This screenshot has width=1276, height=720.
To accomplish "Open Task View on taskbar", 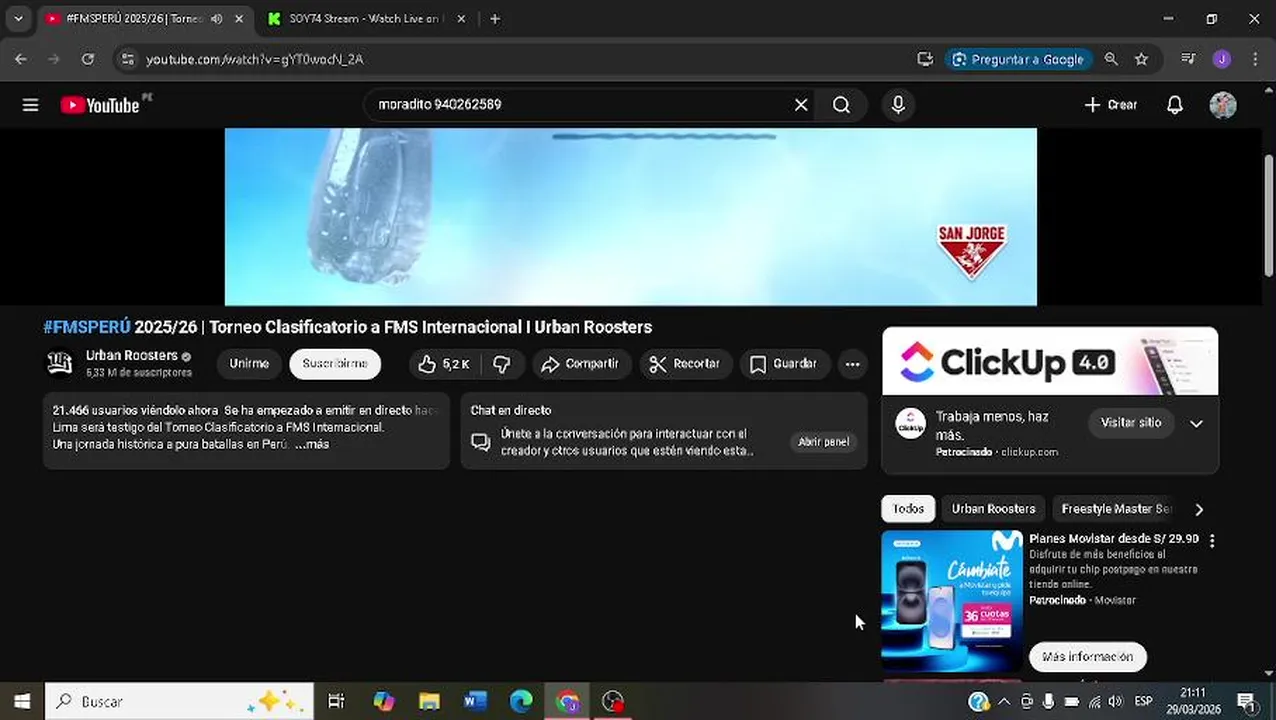I will [336, 701].
